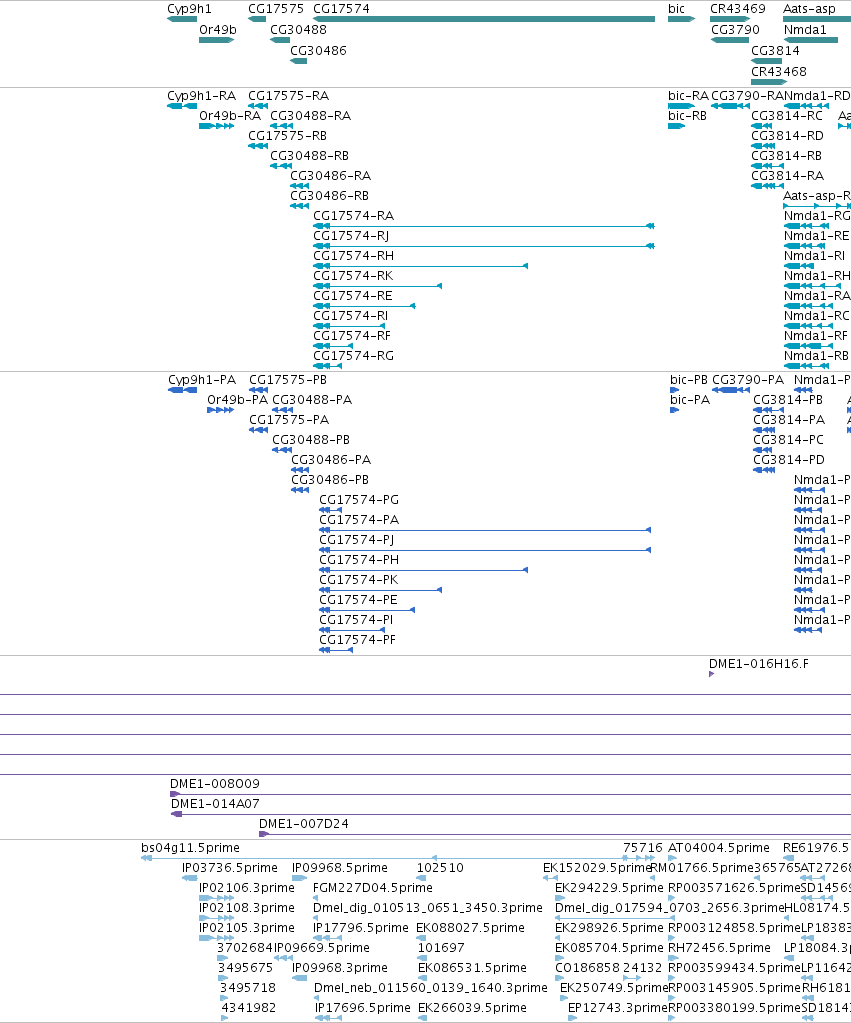Select the bic gene label

pos(677,9)
